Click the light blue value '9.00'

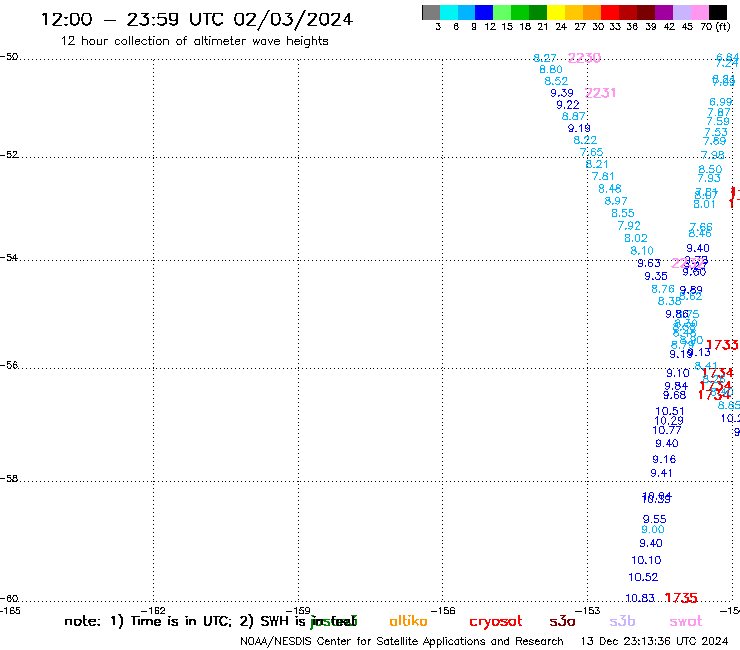pos(653,530)
